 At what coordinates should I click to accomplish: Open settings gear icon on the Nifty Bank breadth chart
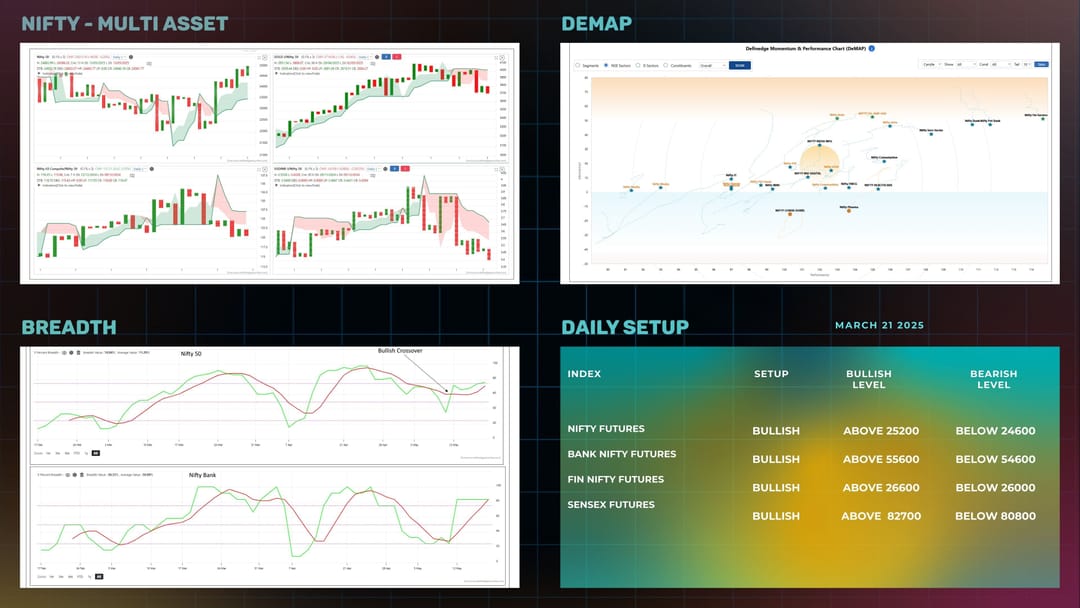[74, 474]
